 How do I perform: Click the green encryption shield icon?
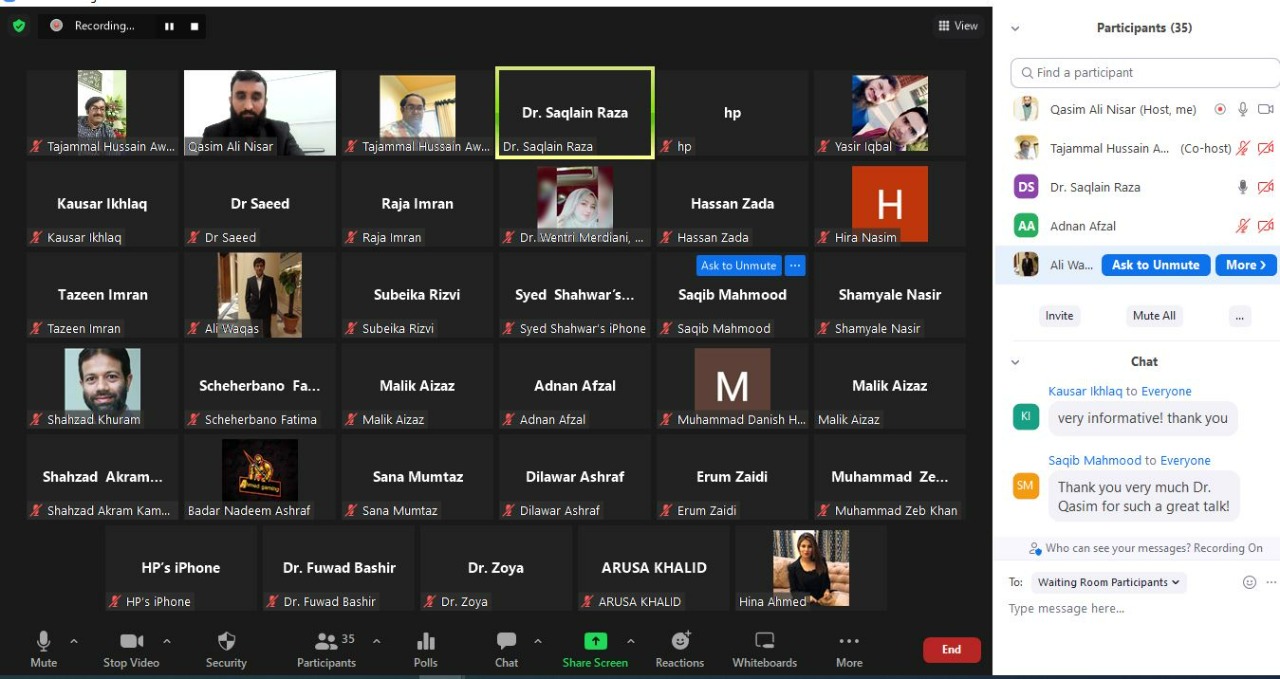coord(19,26)
